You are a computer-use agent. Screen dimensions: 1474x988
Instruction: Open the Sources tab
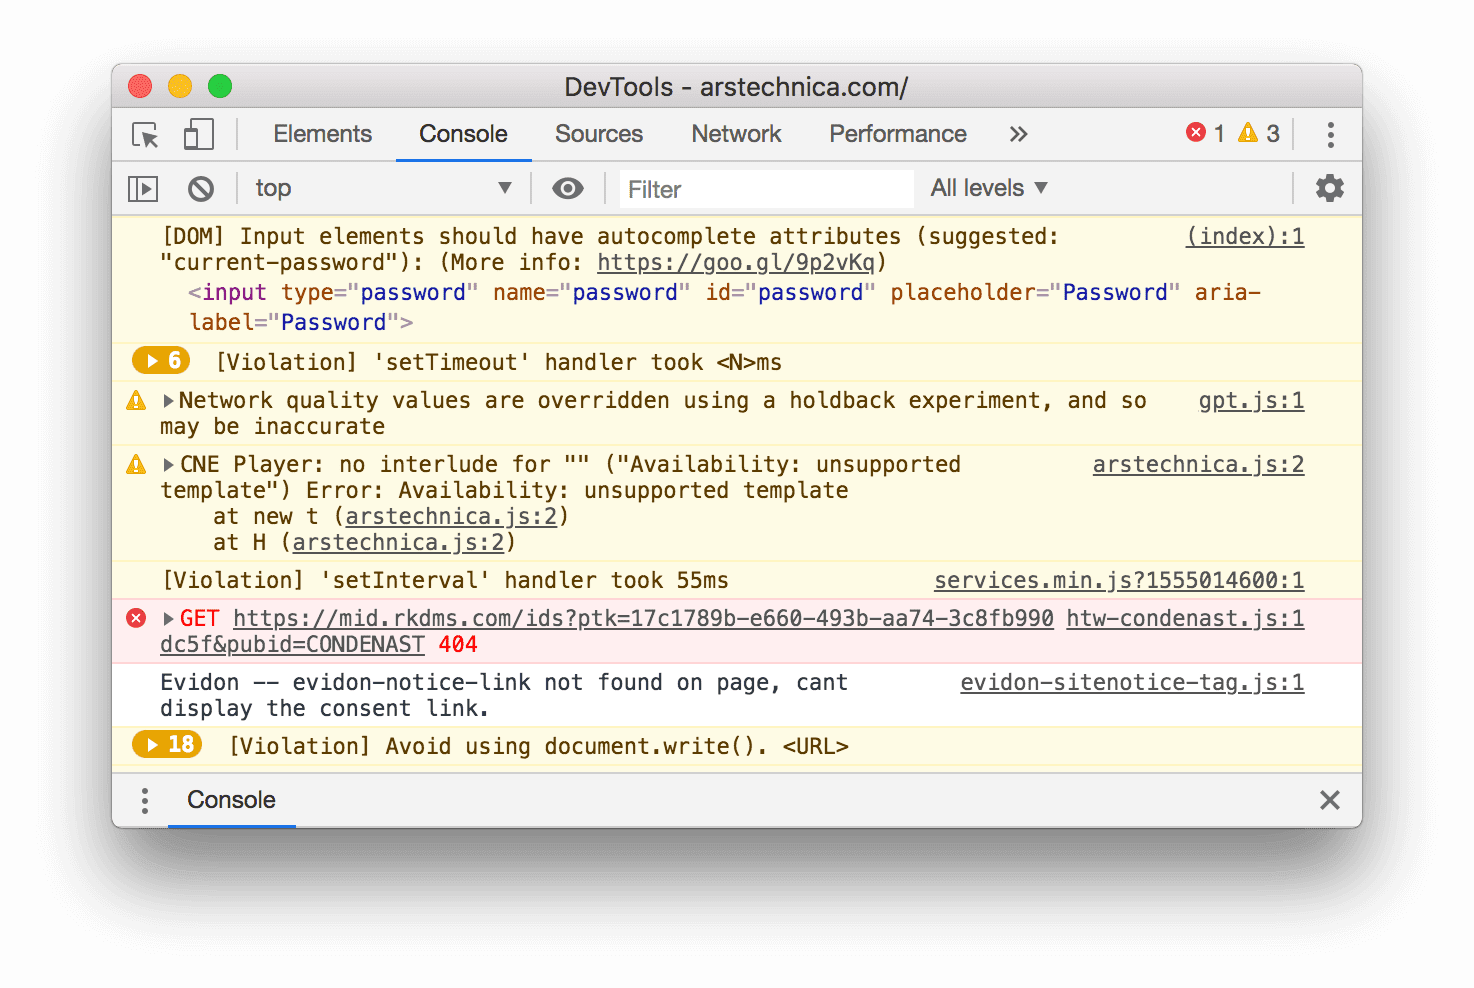pos(598,134)
